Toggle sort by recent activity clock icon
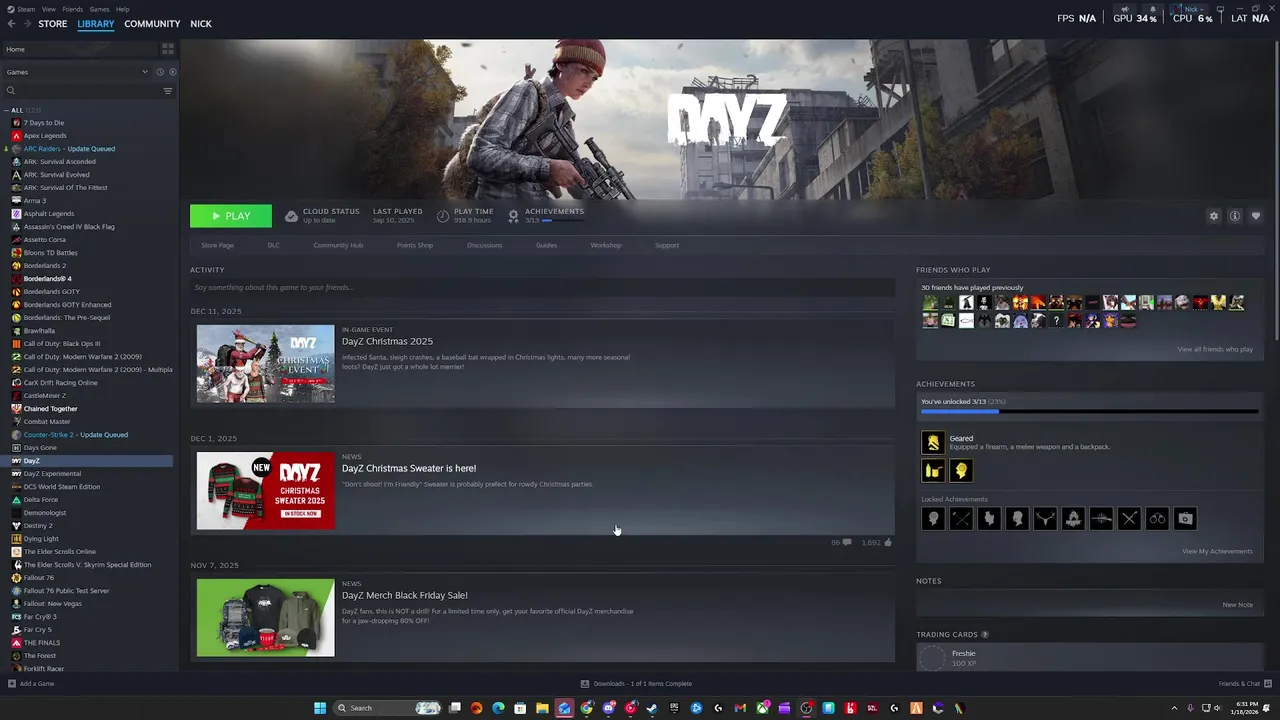The width and height of the screenshot is (1280, 720). [160, 72]
